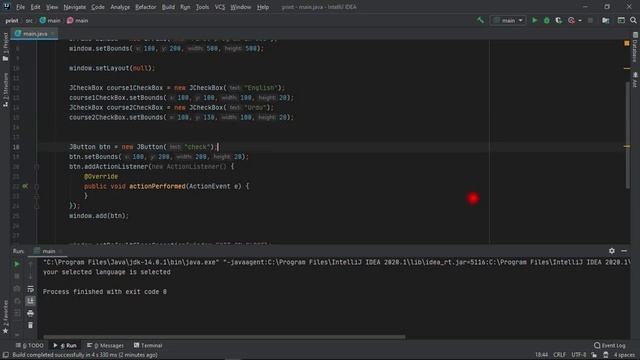Expand the profiler dropdown arrow in toolbar

(580, 20)
